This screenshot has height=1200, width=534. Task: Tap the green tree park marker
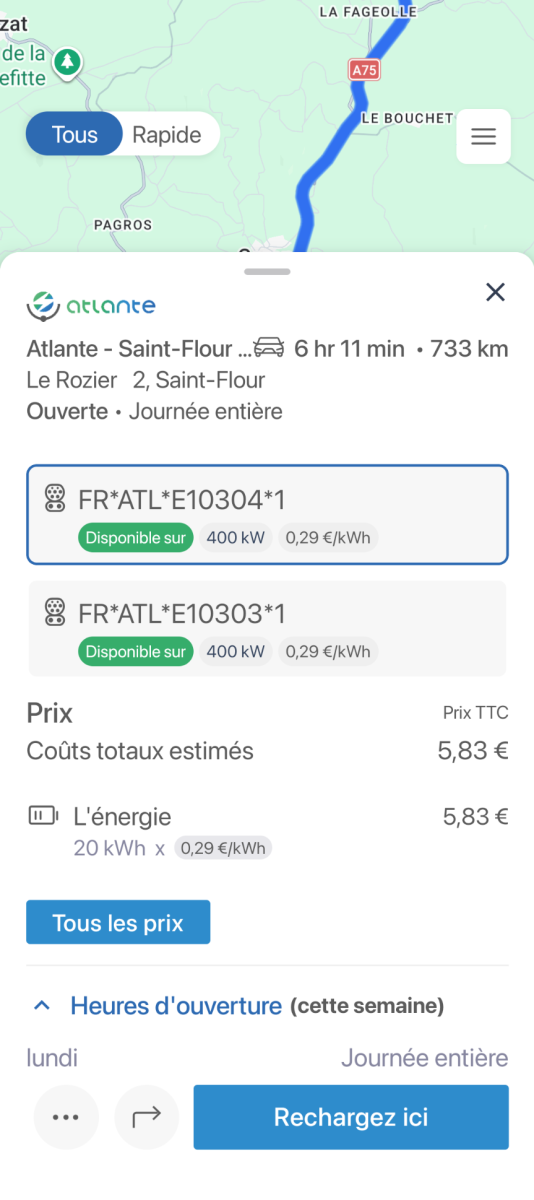[x=68, y=63]
